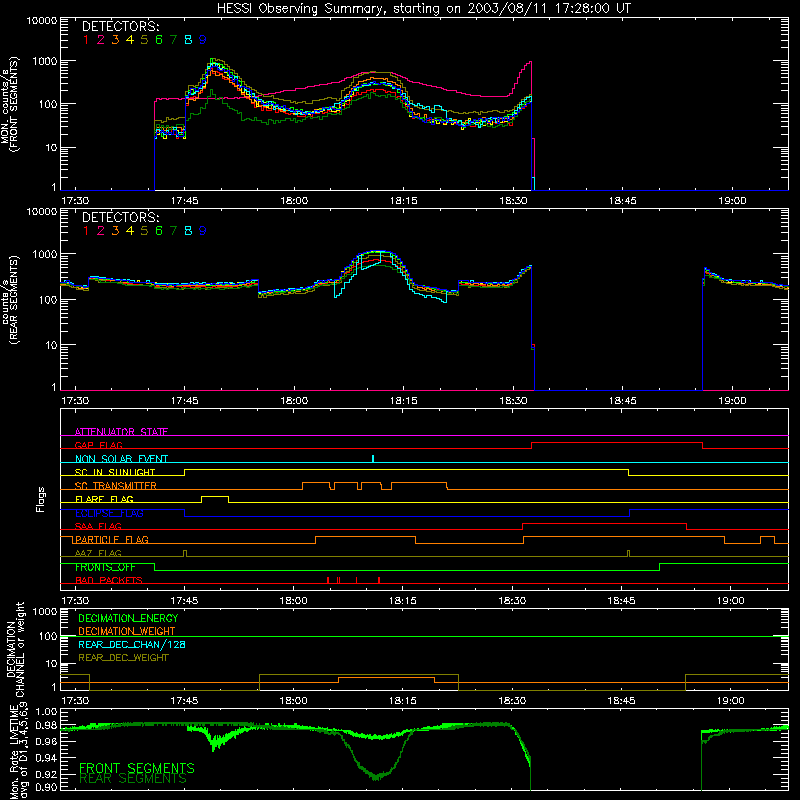The height and width of the screenshot is (800, 800).
Task: Click the DECIMATION_ENERGY legend label
Action: tap(128, 618)
